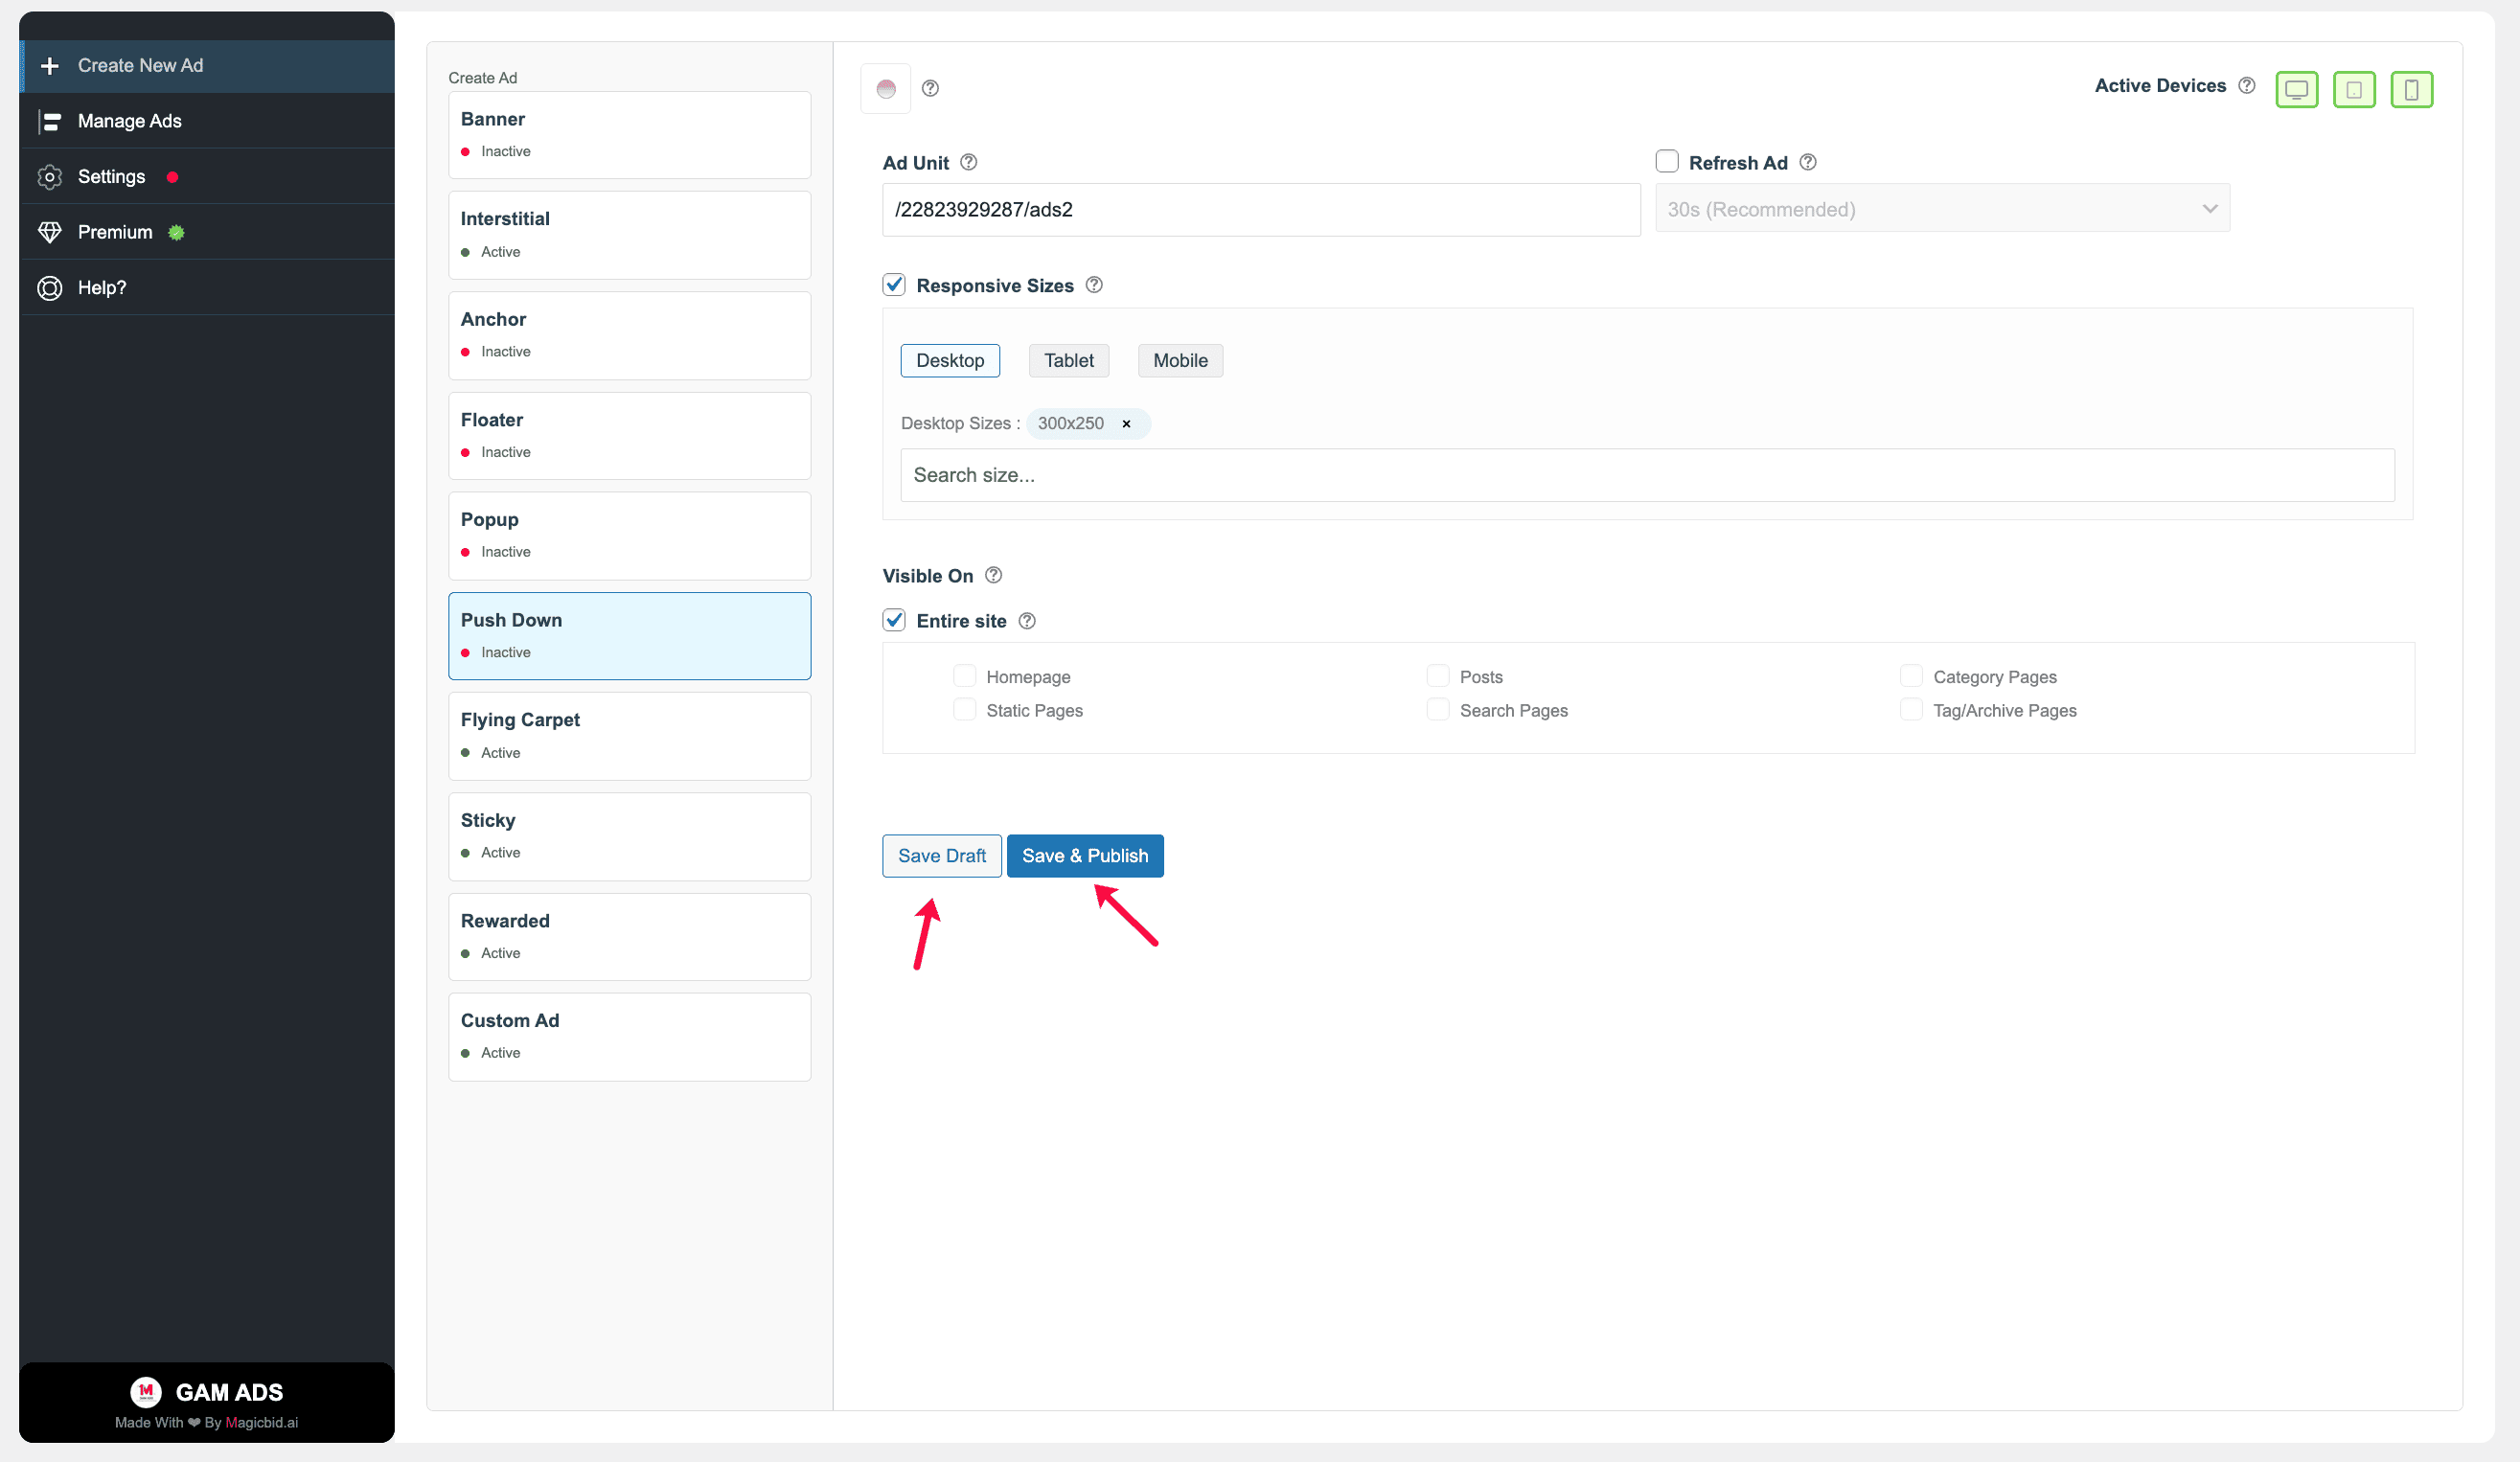Click the Save & Publish button

[x=1085, y=856]
